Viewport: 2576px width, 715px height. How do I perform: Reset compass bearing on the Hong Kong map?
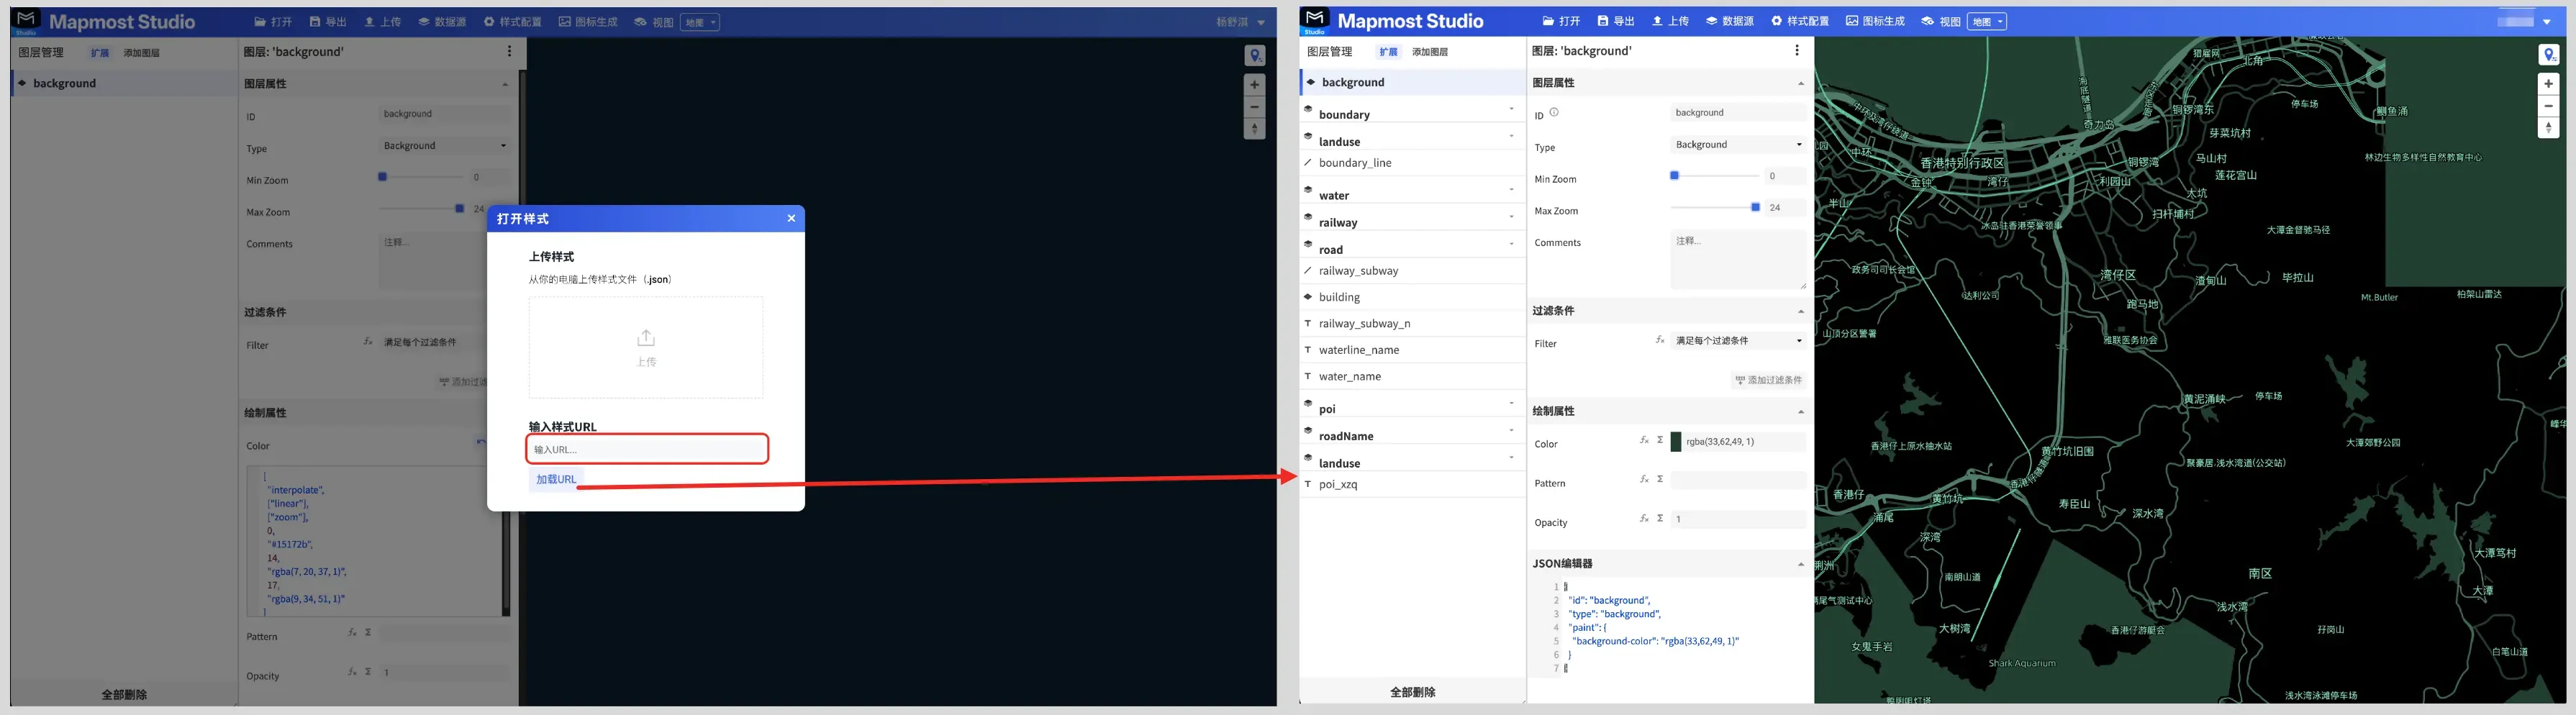coord(2549,128)
